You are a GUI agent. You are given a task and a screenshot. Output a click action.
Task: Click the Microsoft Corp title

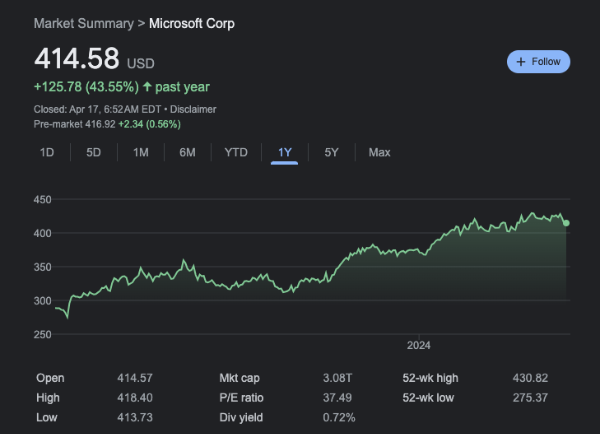(x=192, y=23)
